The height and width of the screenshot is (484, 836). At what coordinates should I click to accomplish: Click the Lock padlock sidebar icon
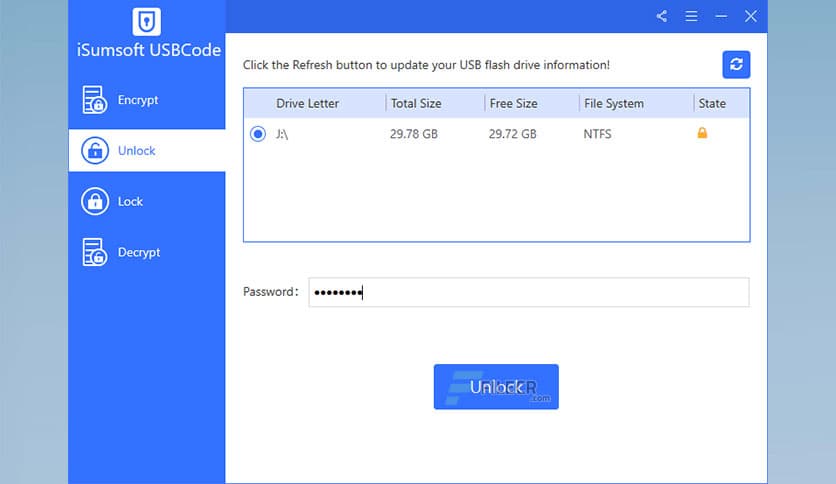tap(95, 201)
